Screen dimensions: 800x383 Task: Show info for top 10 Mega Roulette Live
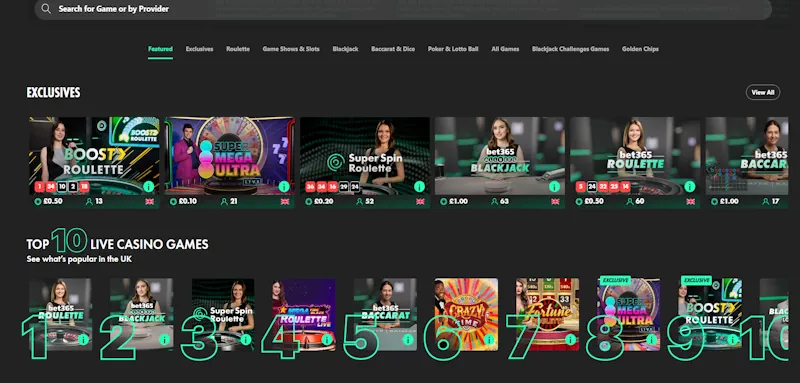coord(327,340)
